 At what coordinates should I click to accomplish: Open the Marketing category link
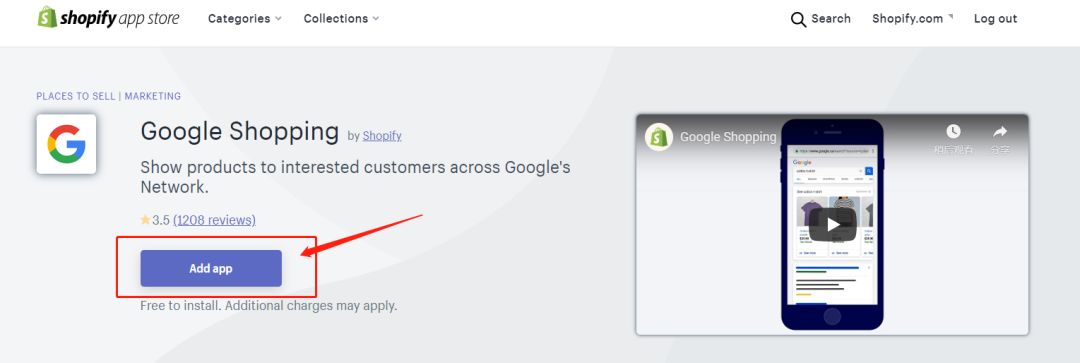tap(153, 96)
